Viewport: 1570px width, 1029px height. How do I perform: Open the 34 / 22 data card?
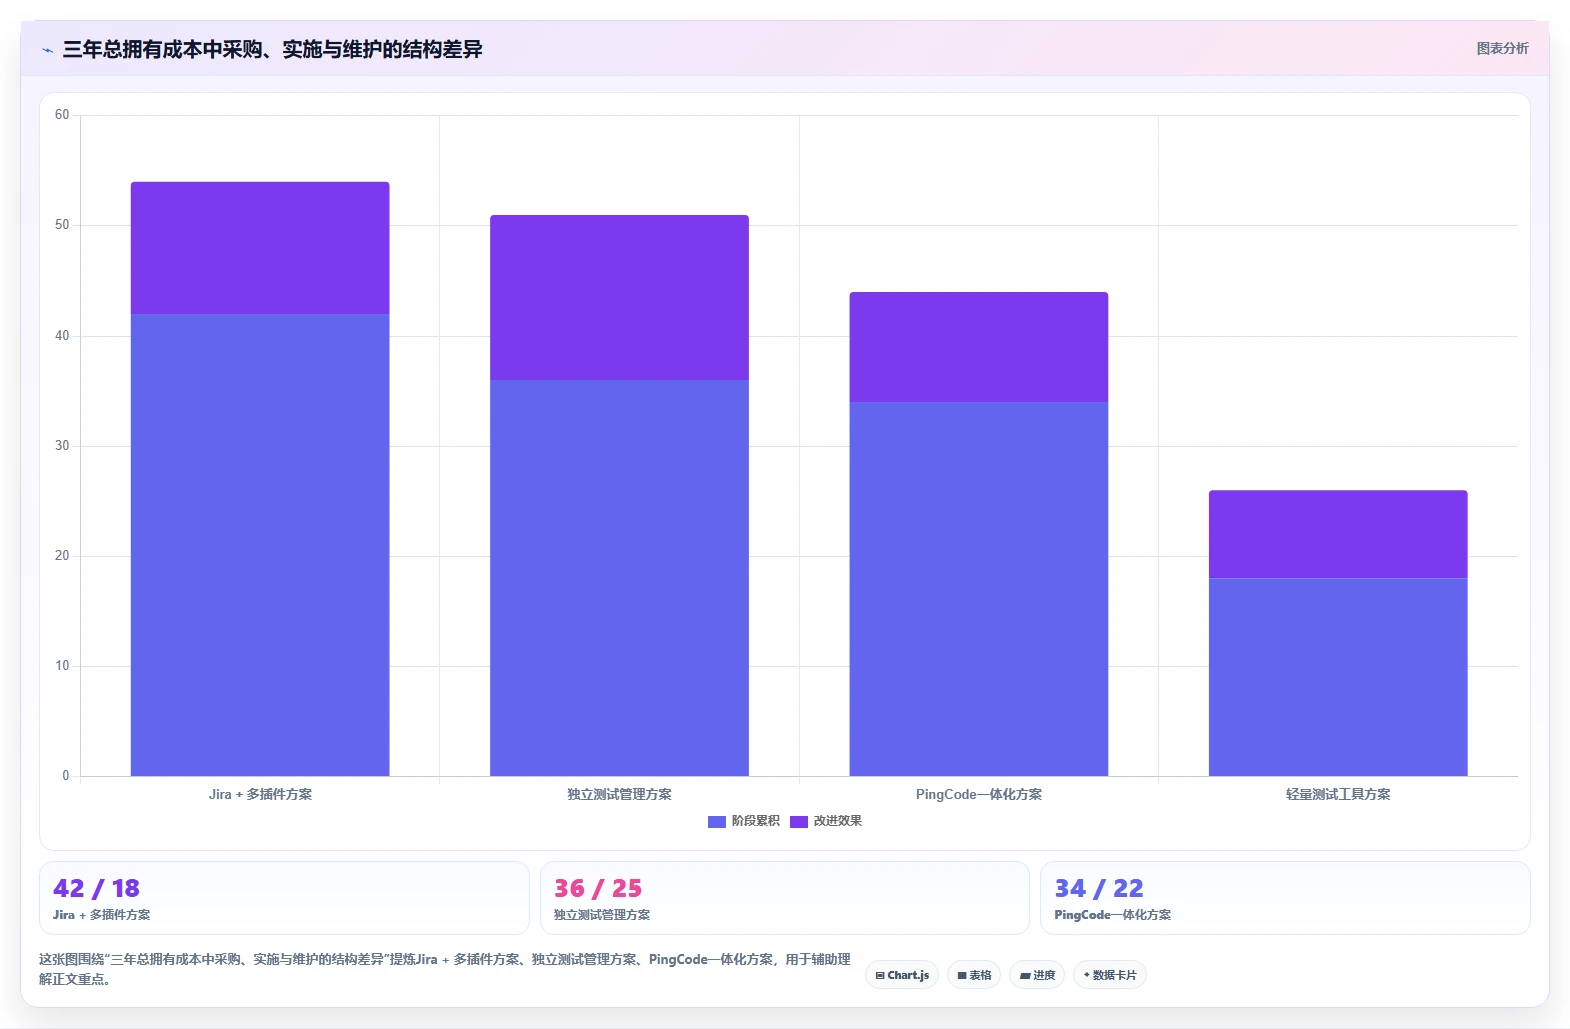1285,898
